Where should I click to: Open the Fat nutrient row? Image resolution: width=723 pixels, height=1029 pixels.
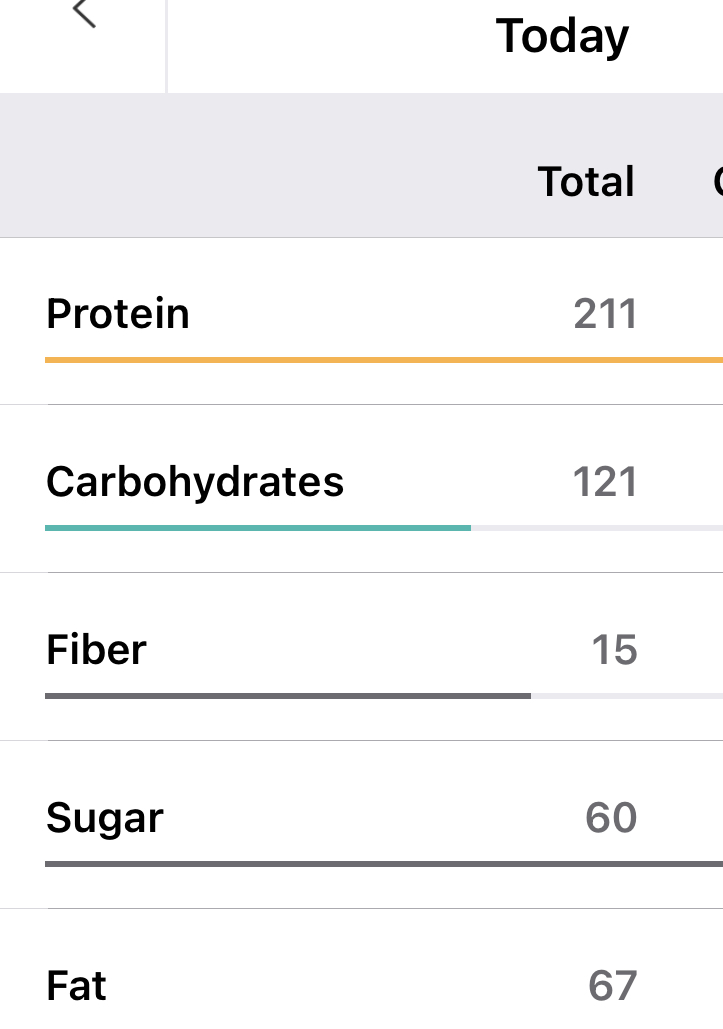(76, 986)
